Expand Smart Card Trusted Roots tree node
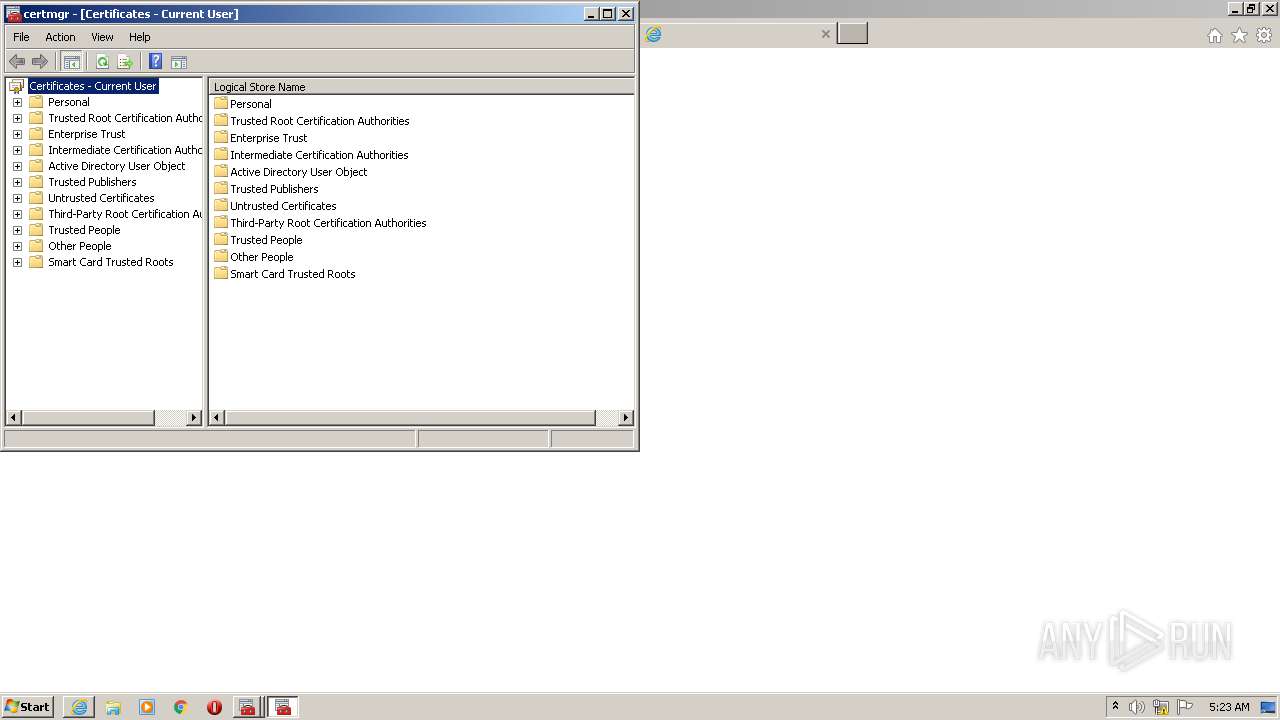The height and width of the screenshot is (720, 1280). [x=17, y=262]
